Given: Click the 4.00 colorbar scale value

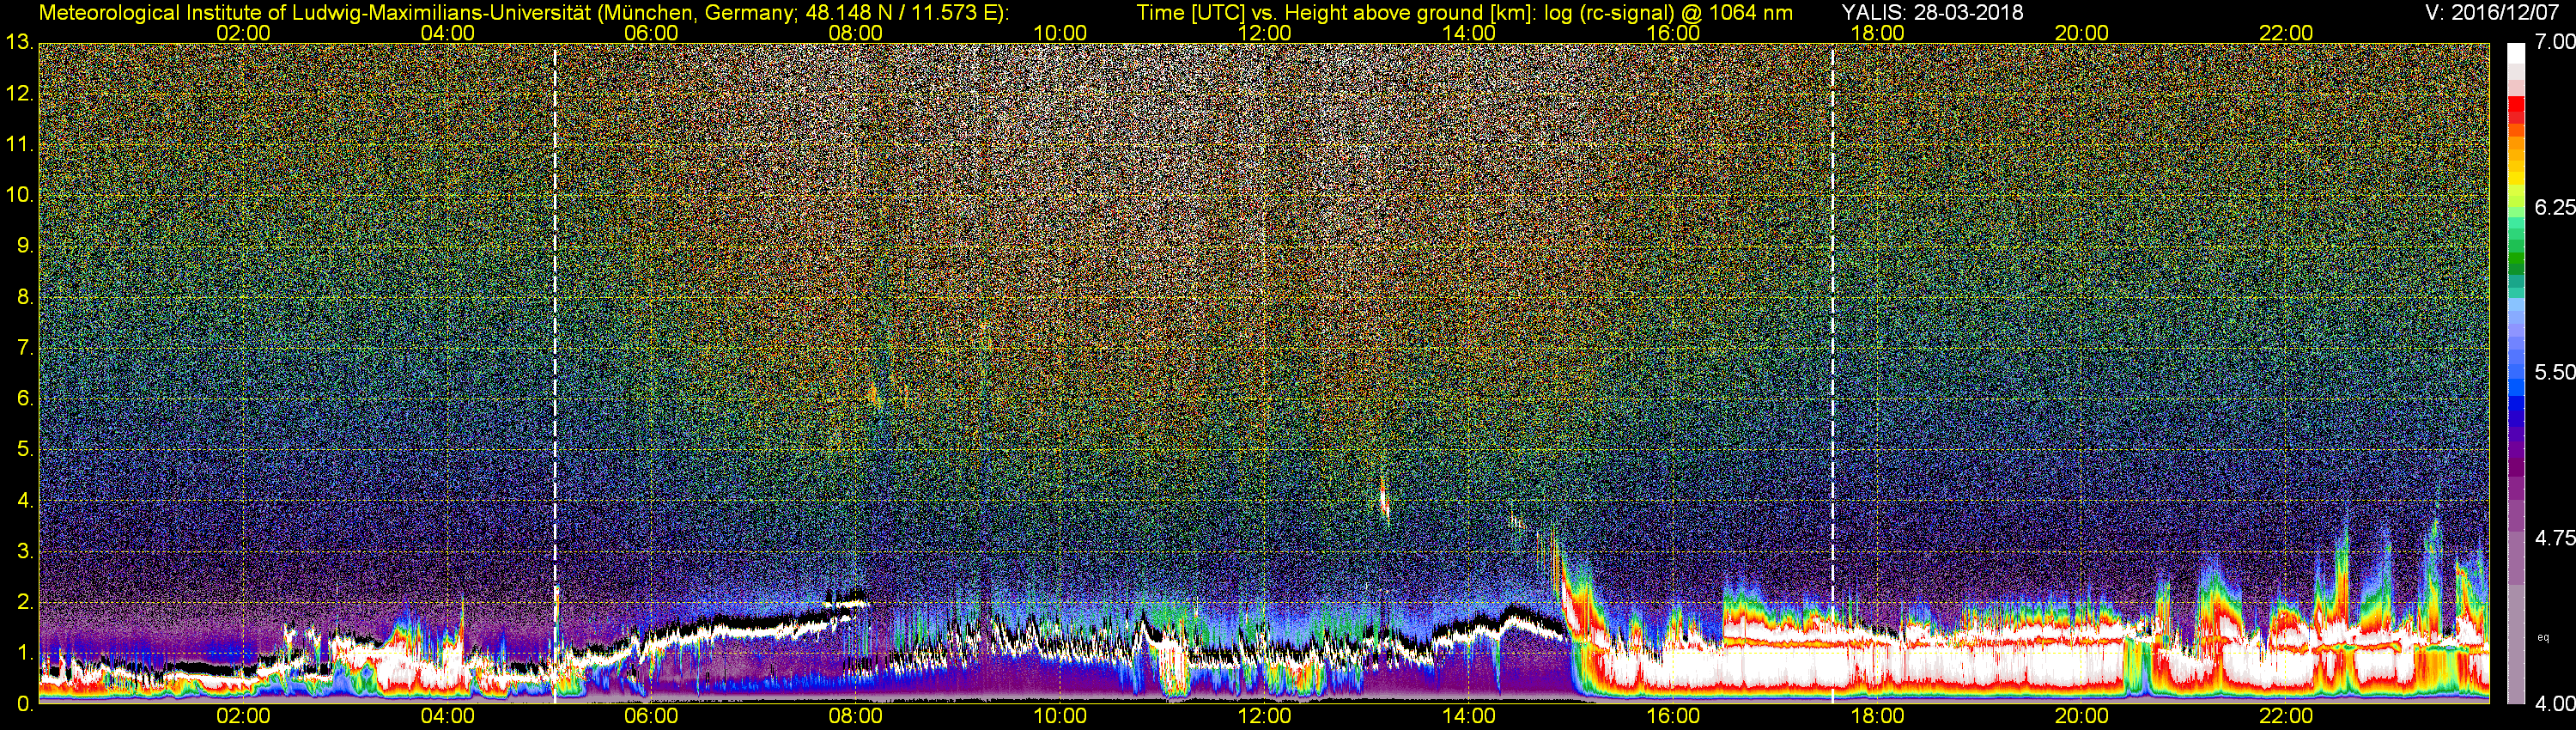Looking at the screenshot, I should pyautogui.click(x=2554, y=704).
